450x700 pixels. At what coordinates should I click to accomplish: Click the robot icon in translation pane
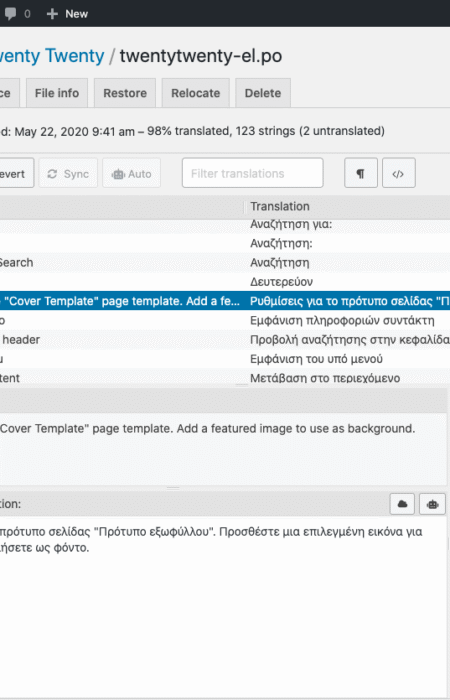pos(432,504)
